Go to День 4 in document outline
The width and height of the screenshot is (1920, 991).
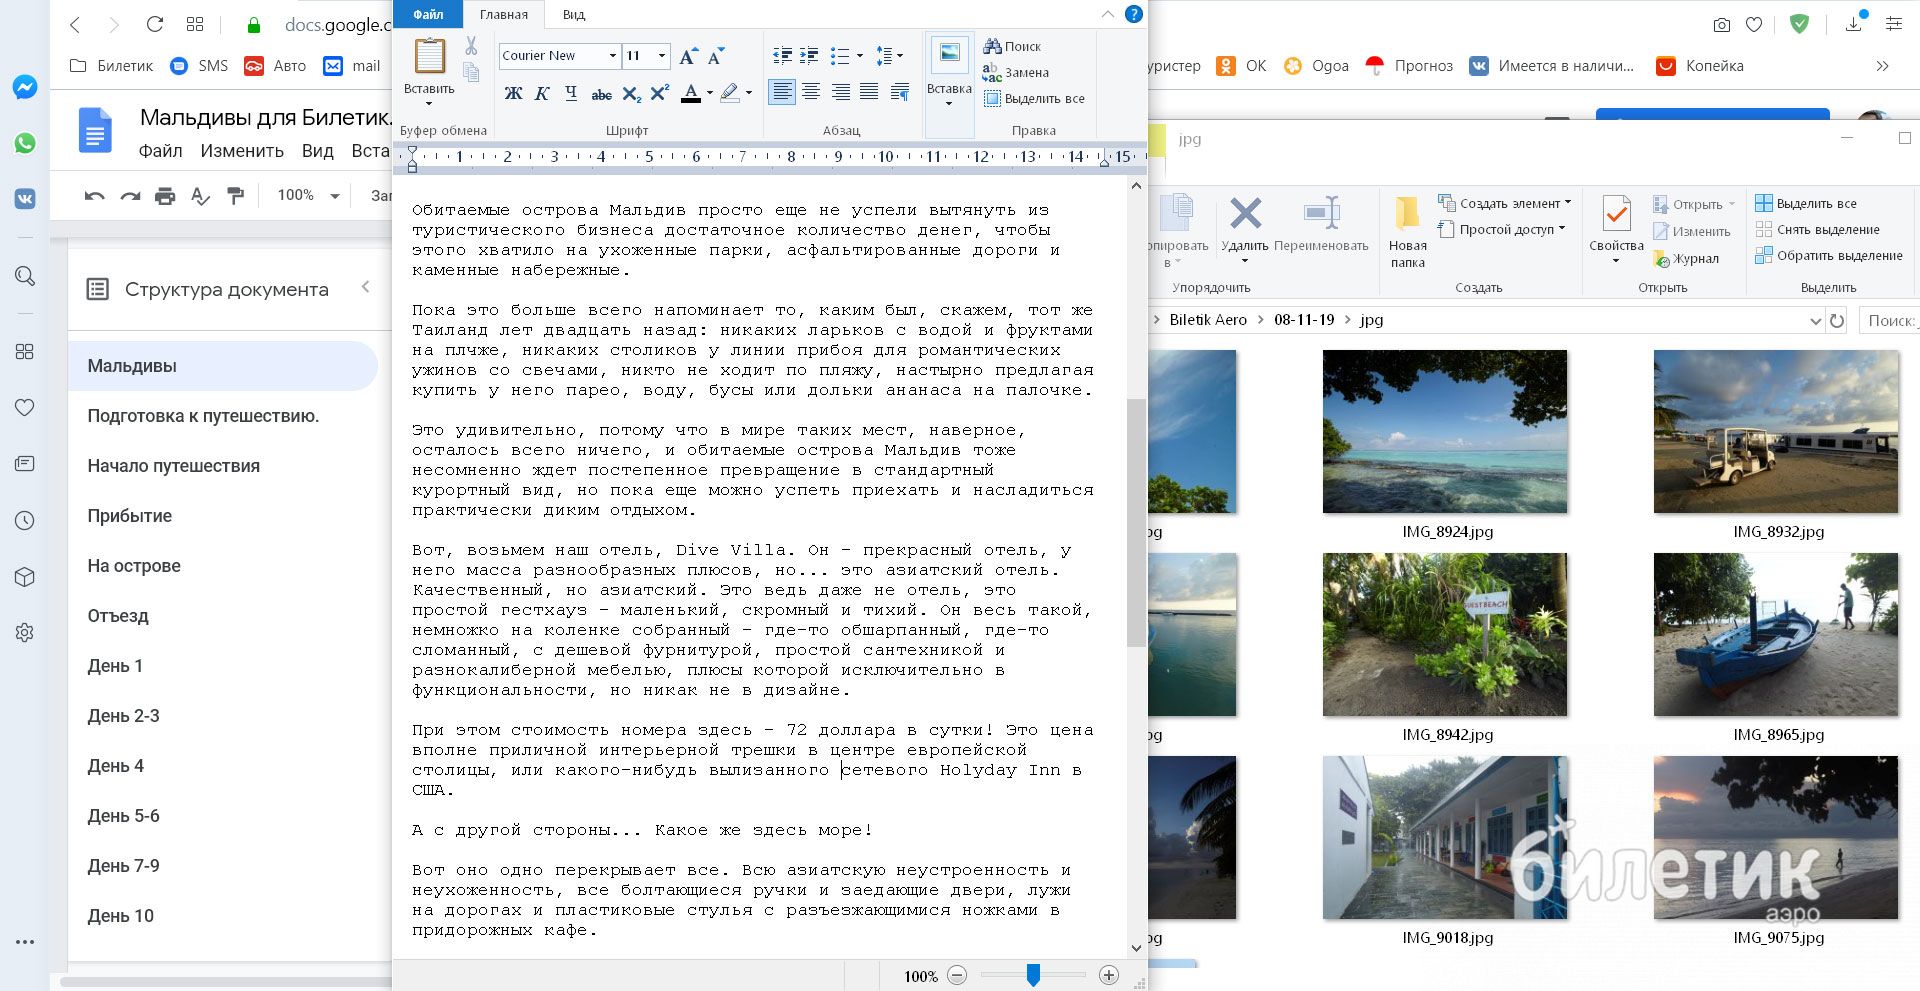click(x=116, y=766)
